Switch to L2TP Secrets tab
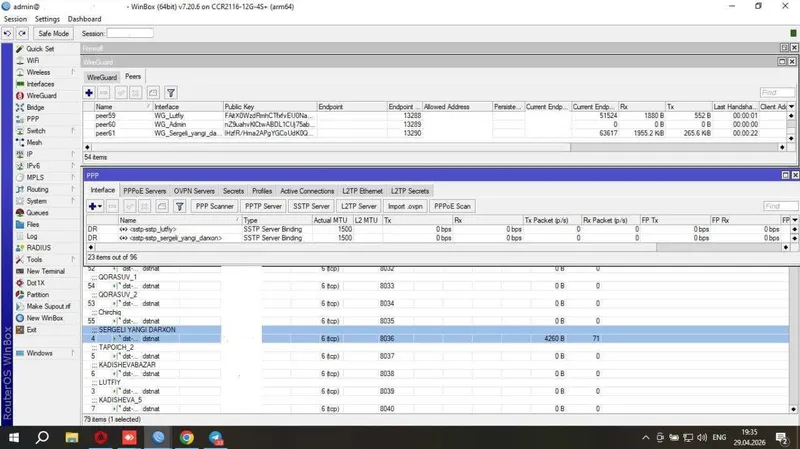 click(410, 191)
